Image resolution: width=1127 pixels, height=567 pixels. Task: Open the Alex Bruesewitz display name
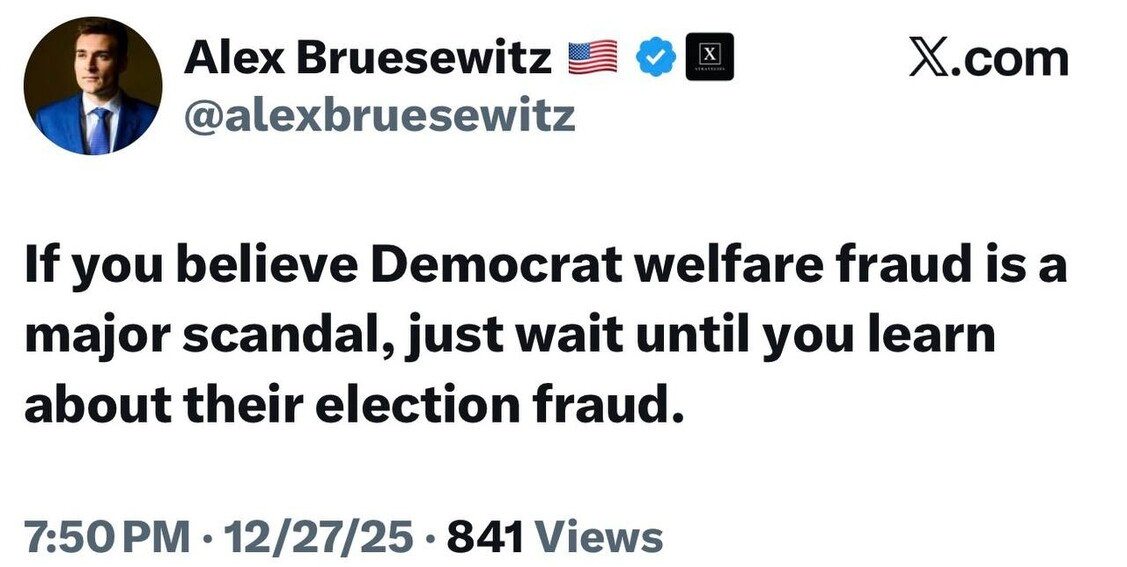(x=367, y=59)
